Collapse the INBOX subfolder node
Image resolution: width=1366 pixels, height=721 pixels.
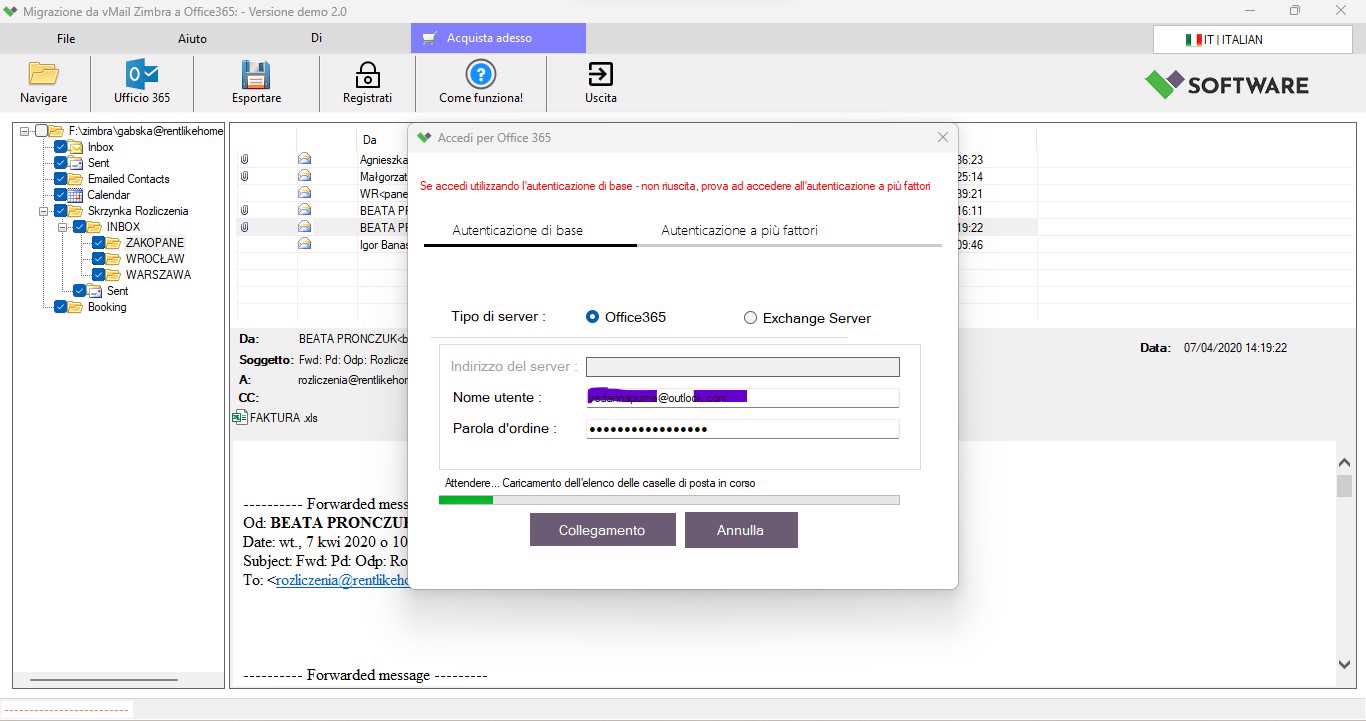(63, 227)
